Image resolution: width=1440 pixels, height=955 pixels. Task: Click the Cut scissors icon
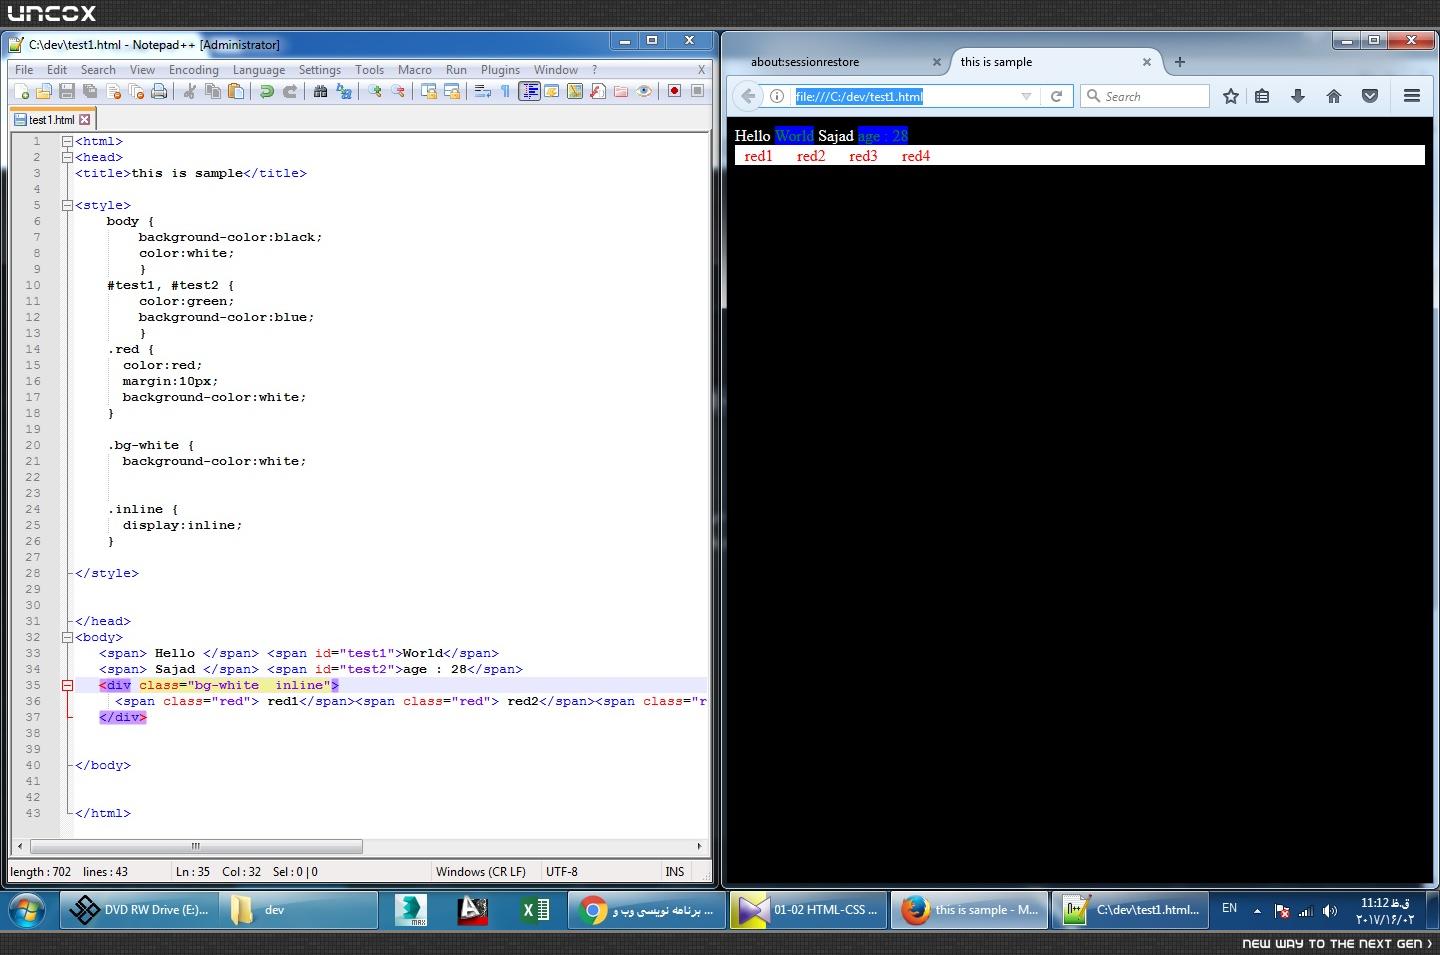(189, 92)
